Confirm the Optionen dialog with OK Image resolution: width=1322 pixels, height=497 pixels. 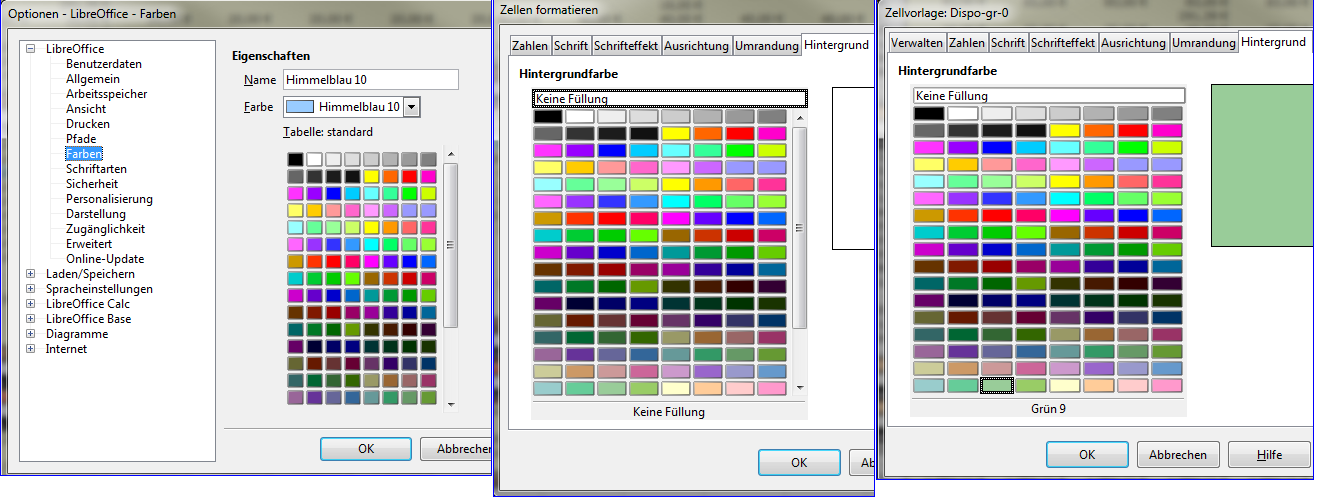pos(366,449)
